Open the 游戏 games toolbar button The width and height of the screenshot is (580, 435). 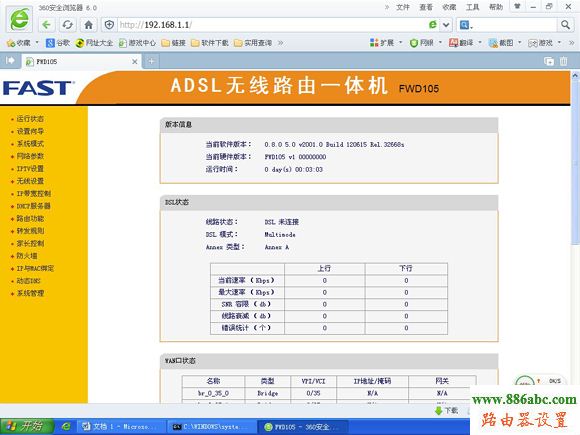[x=540, y=43]
